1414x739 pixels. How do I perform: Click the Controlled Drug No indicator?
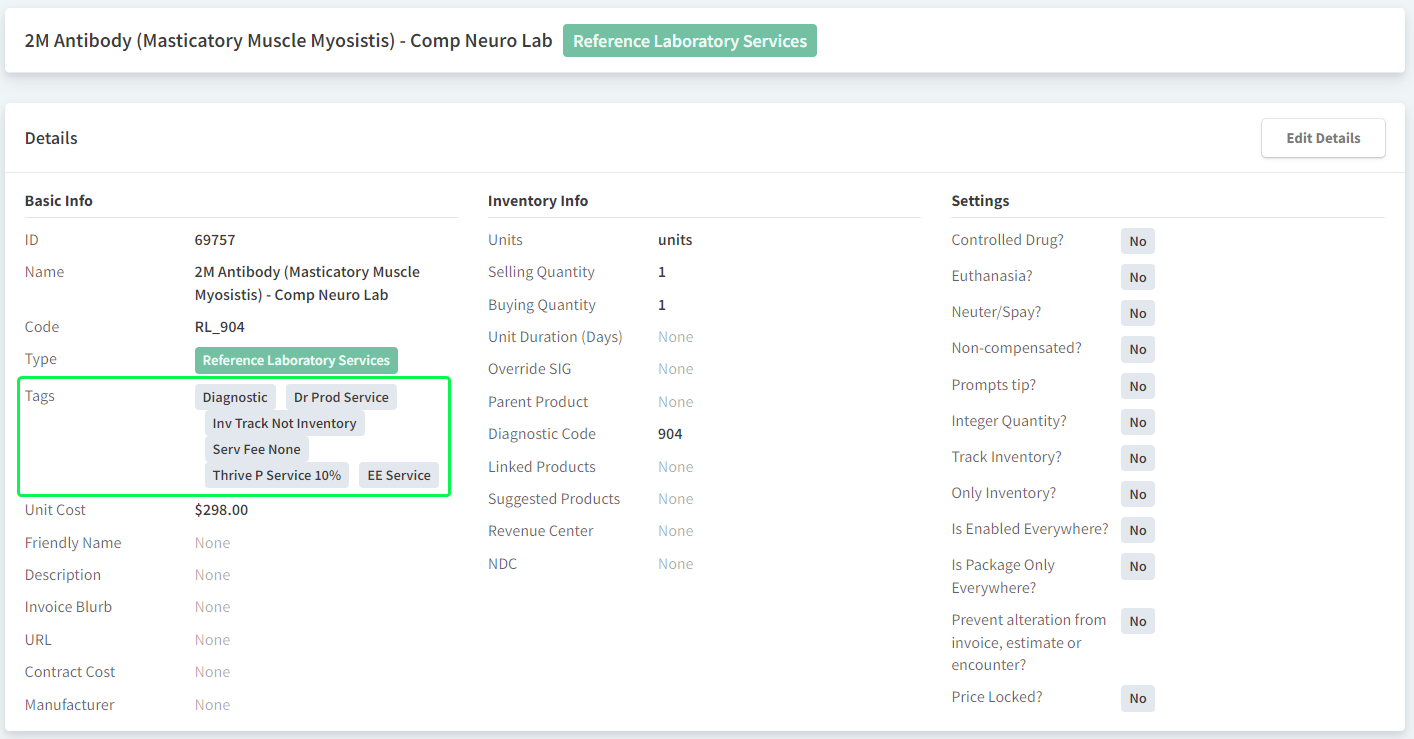1137,241
